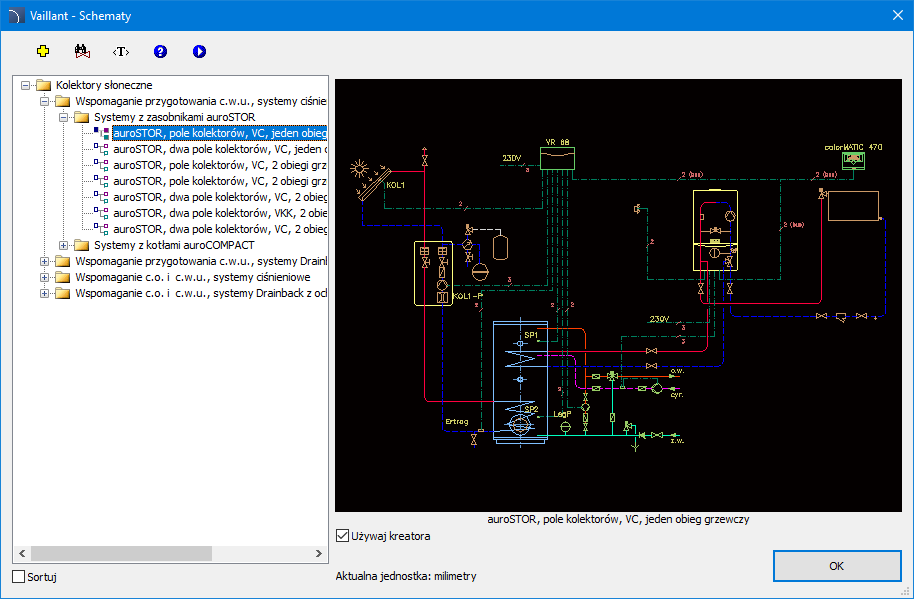The image size is (914, 599).
Task: Expand Wspomaganie c.o. i c.w.u., systemy ciśnieniowe
Action: coord(45,277)
